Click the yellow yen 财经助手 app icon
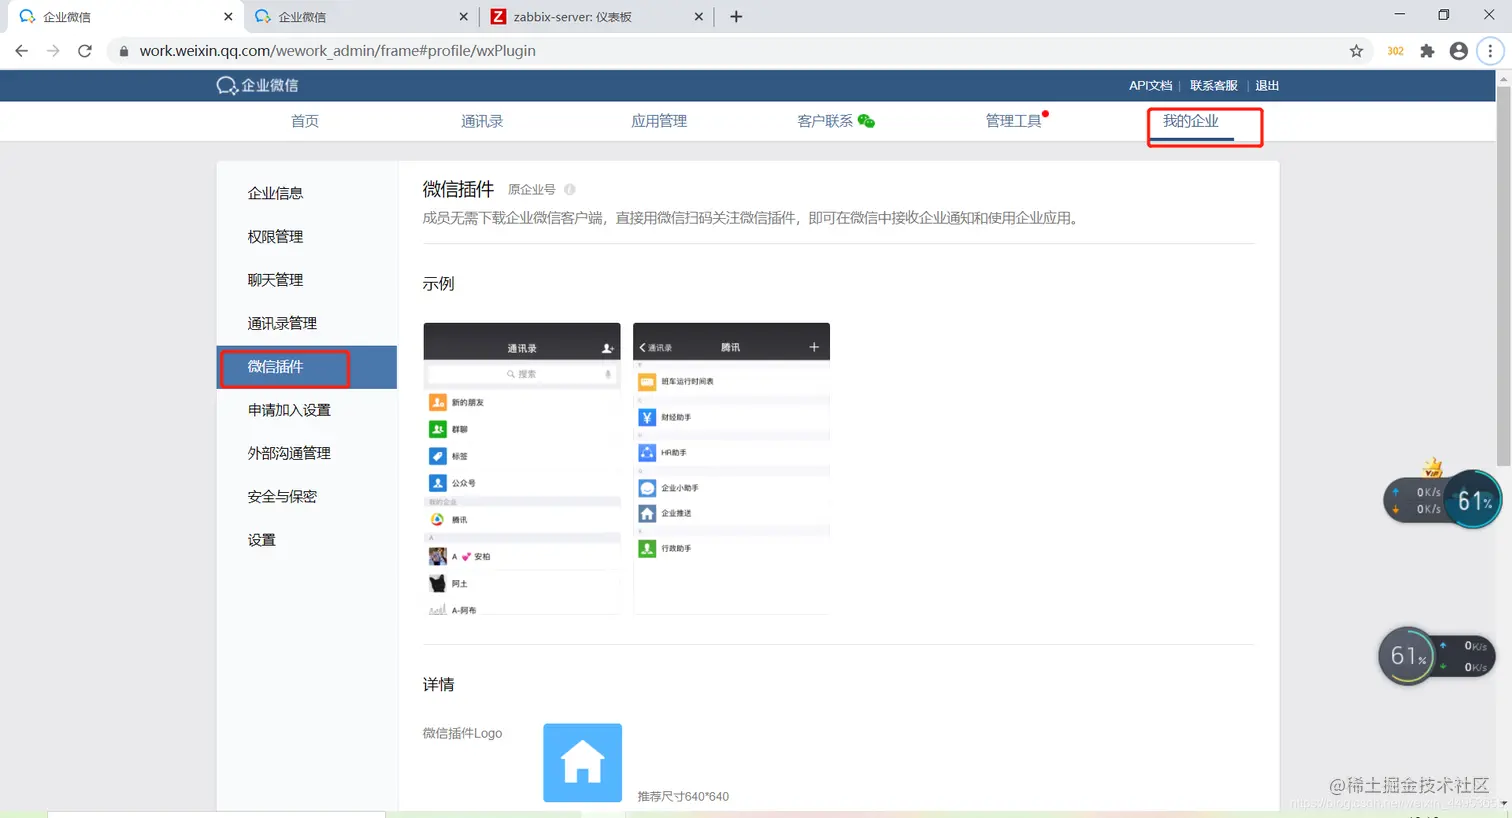Screen dimensions: 1512x818 coord(645,417)
